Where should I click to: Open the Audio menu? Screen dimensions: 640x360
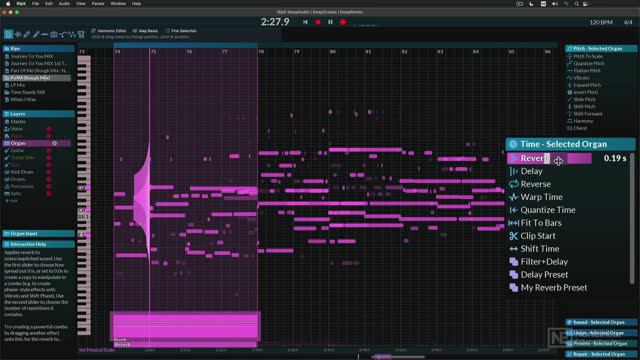coord(64,4)
